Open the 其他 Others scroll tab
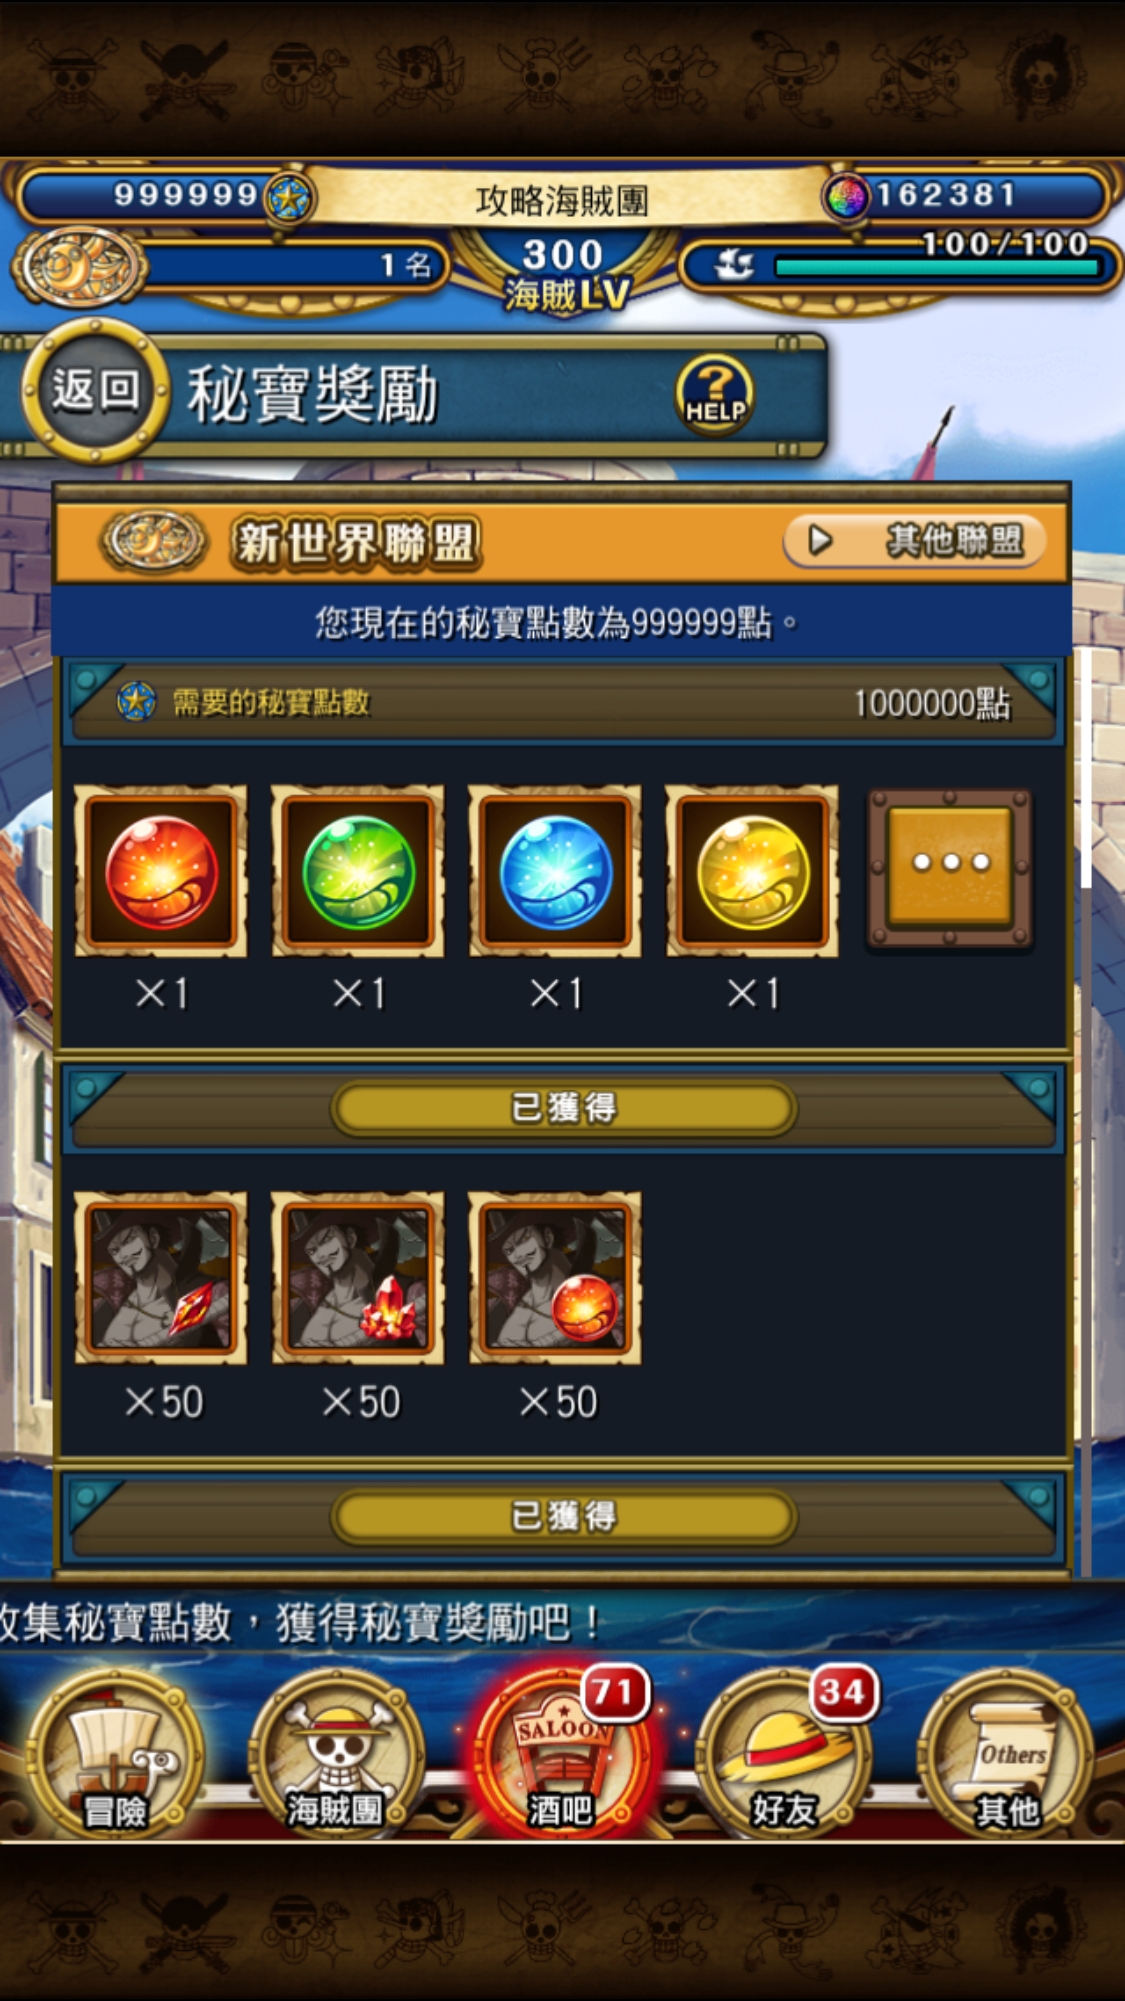 [x=1007, y=1755]
